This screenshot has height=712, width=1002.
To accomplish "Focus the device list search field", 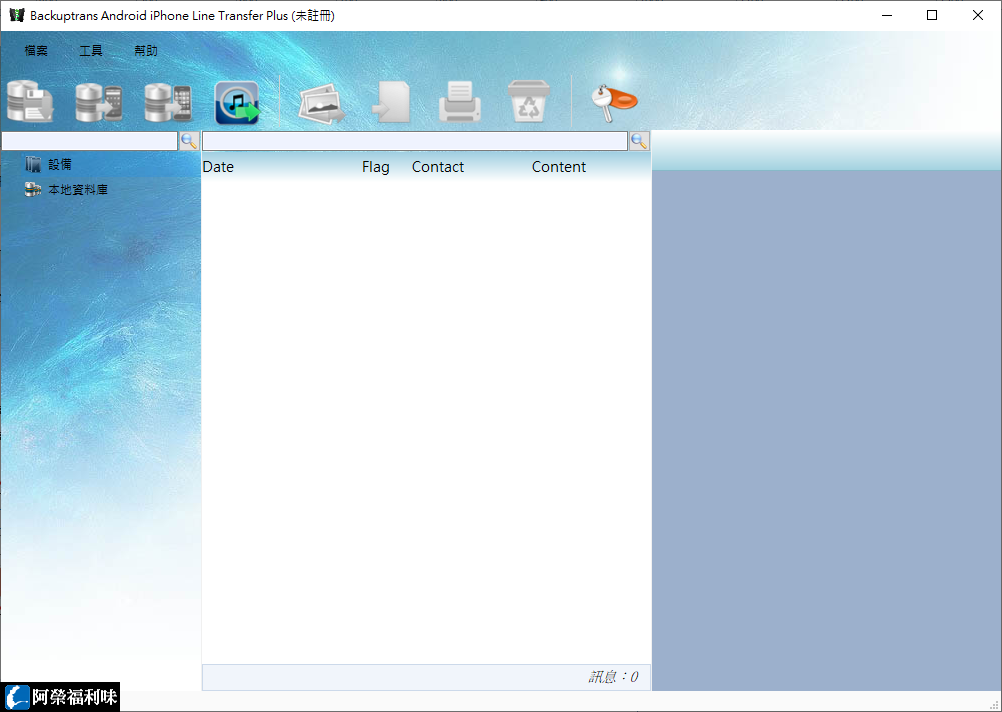I will (x=89, y=141).
